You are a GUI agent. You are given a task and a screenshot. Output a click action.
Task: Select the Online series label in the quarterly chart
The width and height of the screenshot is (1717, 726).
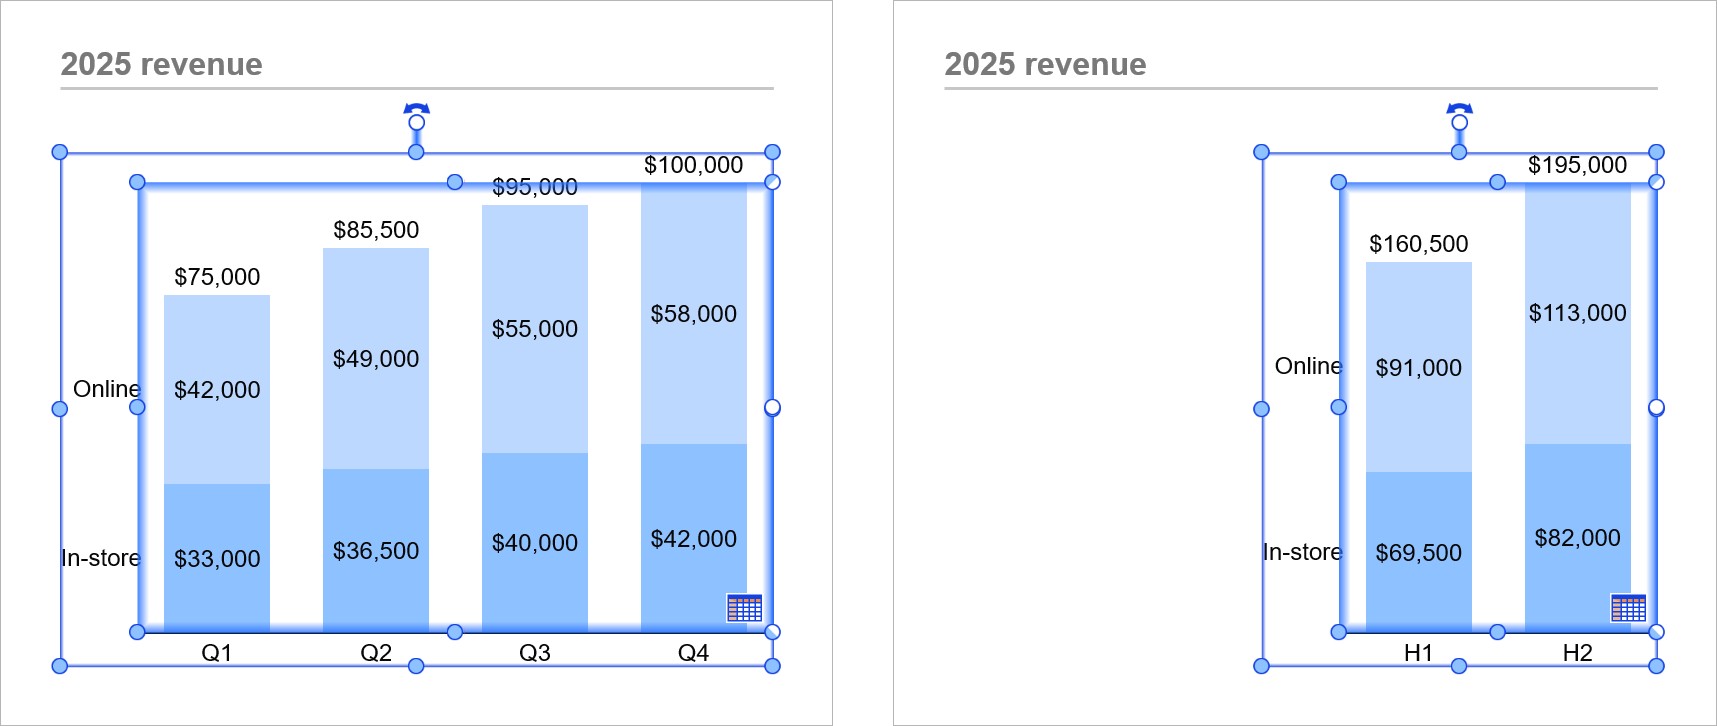coord(106,389)
